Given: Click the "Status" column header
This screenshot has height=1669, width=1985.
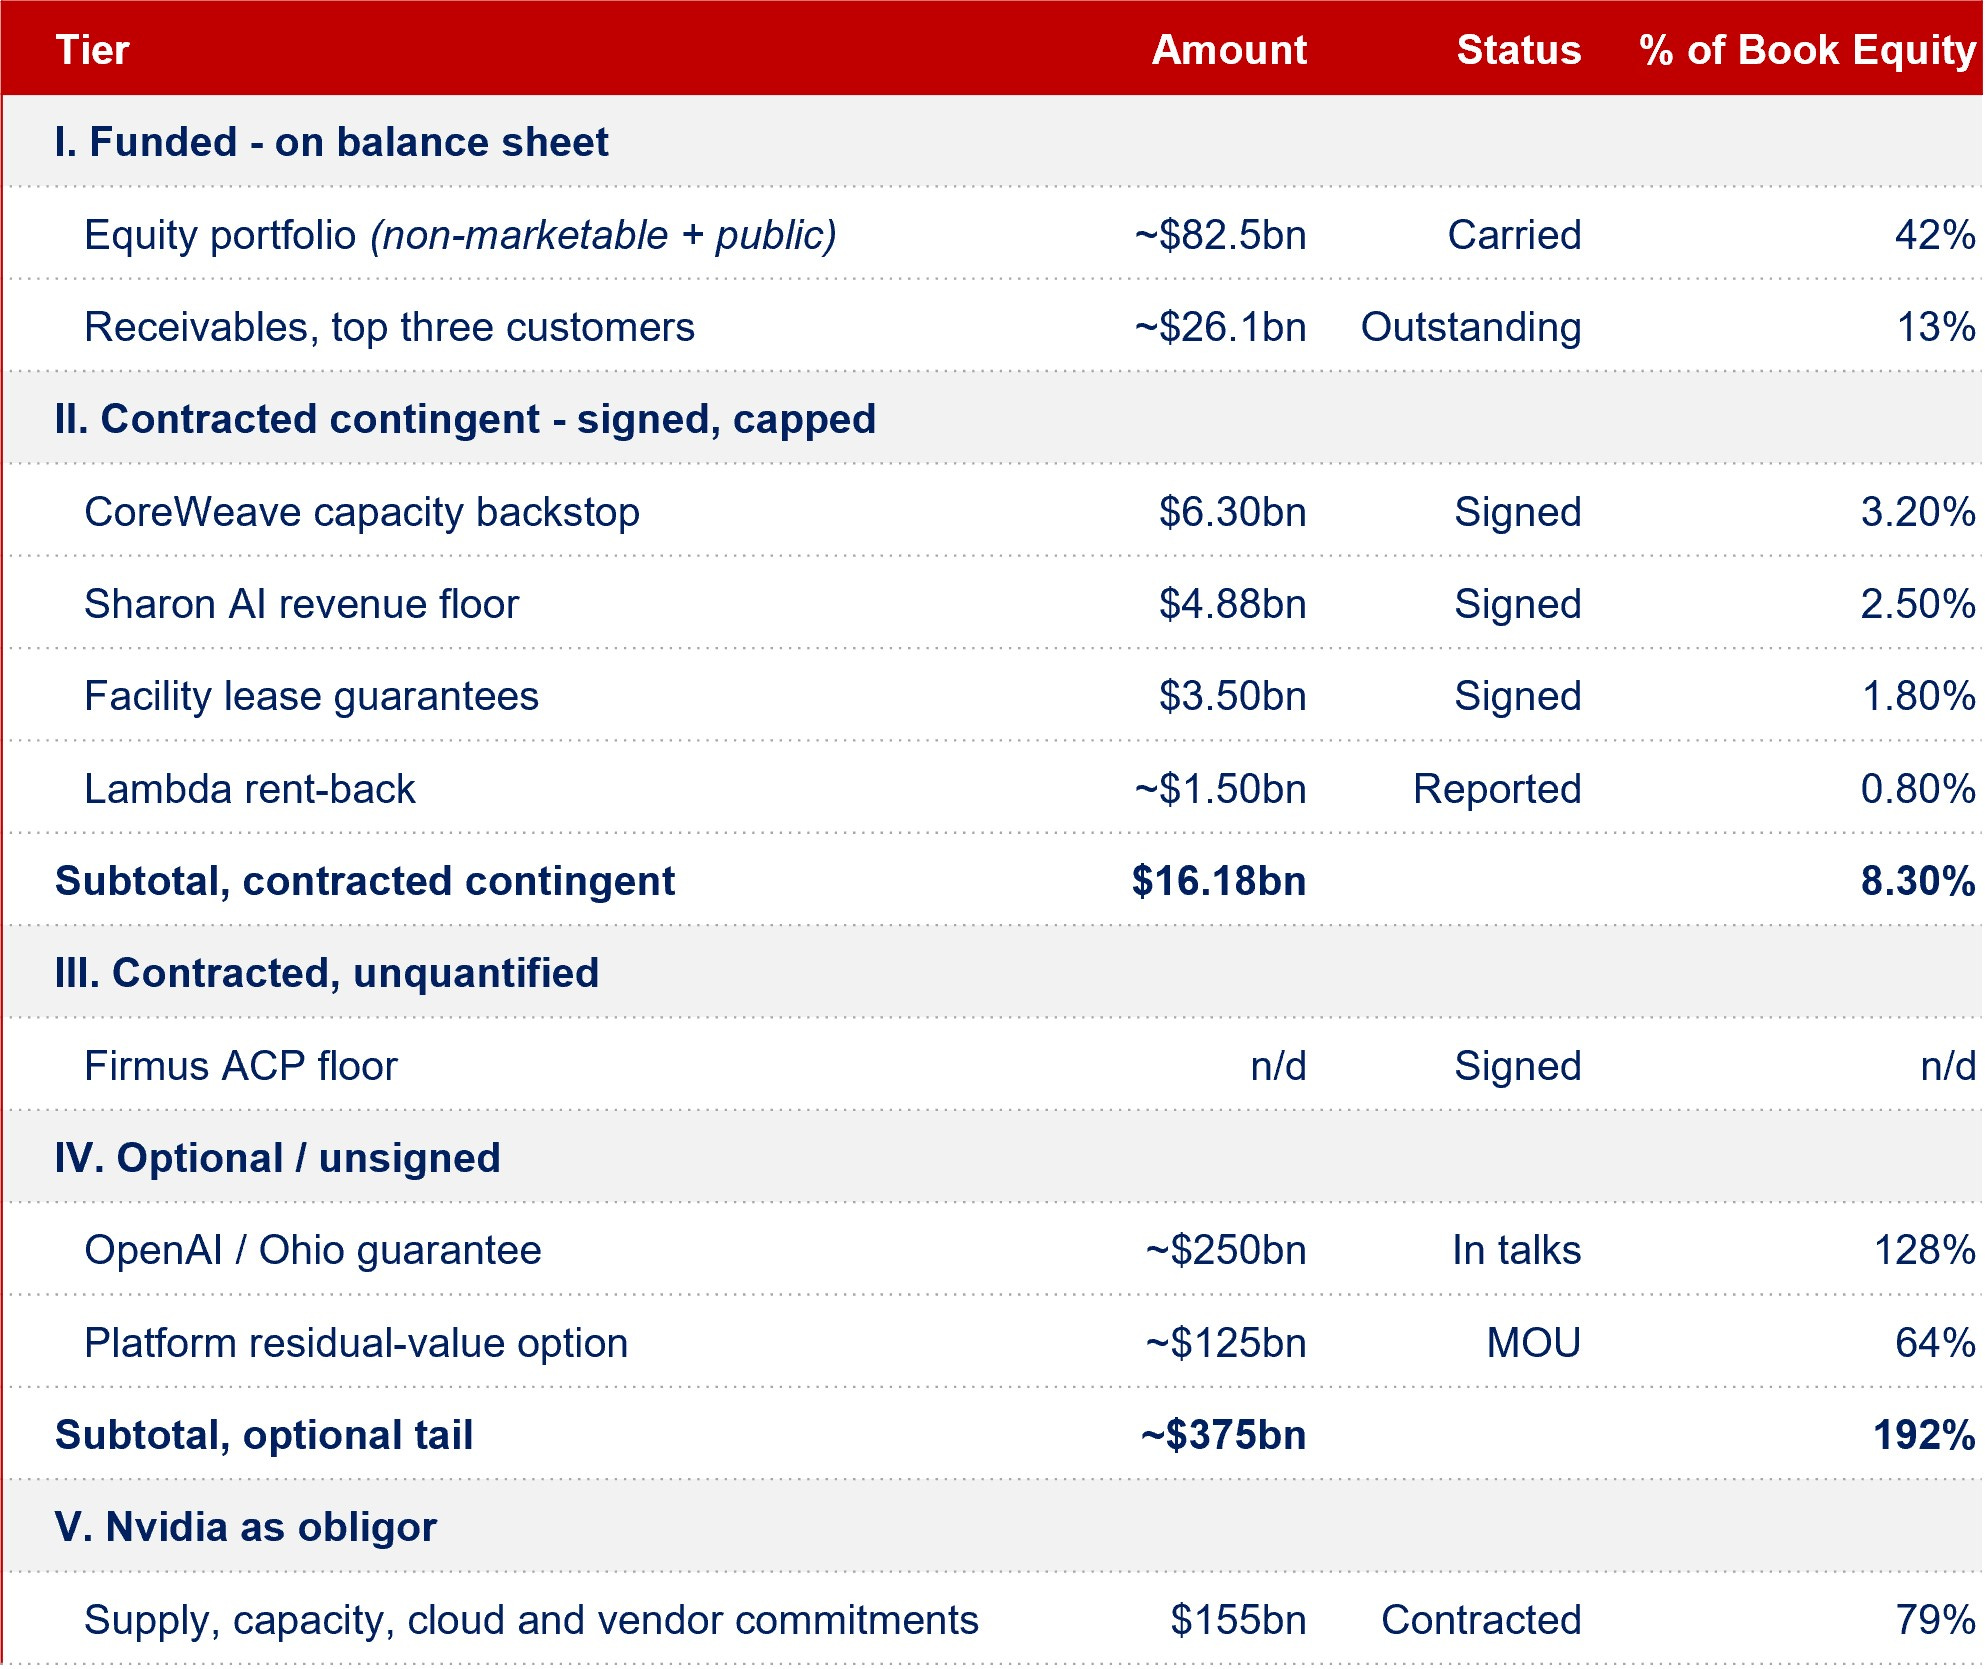Looking at the screenshot, I should pos(1519,50).
